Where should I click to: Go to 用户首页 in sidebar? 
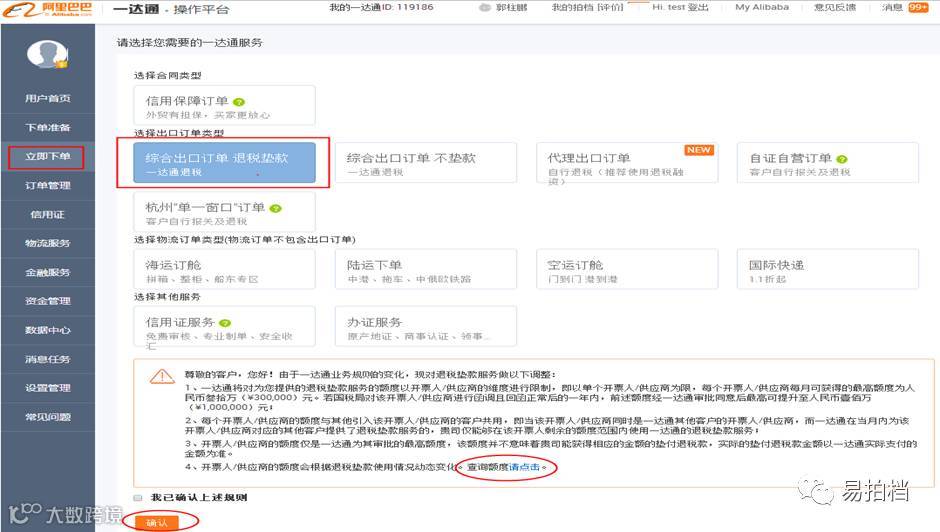click(x=48, y=98)
